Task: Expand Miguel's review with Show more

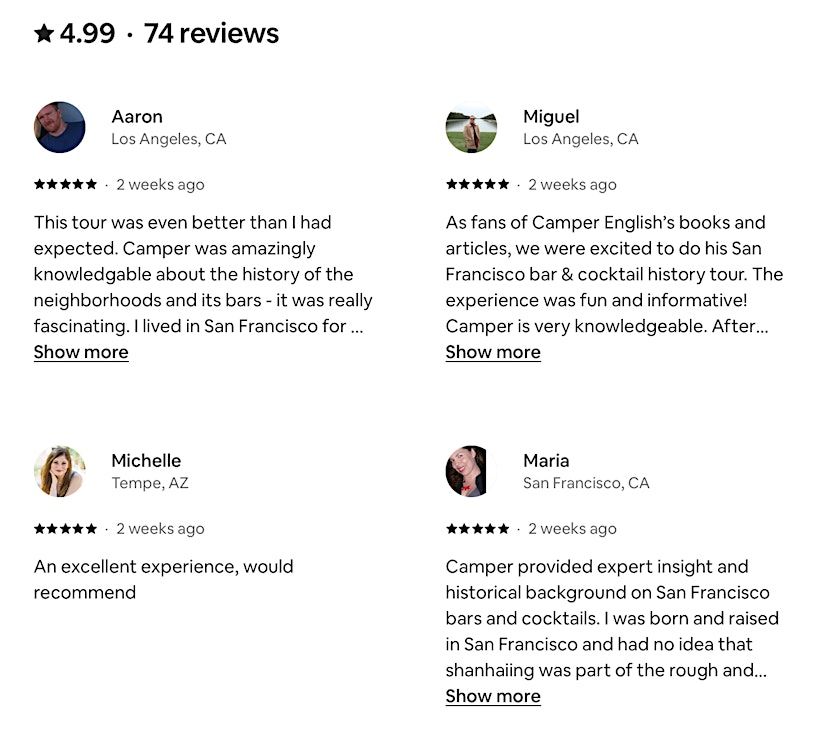Action: click(x=493, y=352)
